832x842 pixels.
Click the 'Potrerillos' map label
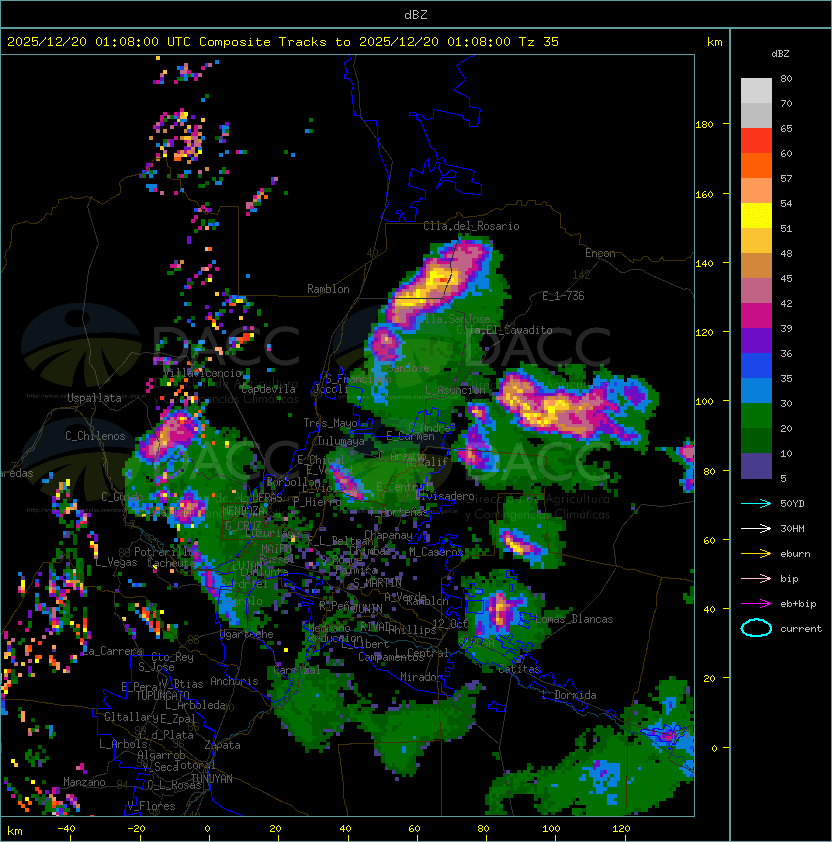(x=167, y=551)
